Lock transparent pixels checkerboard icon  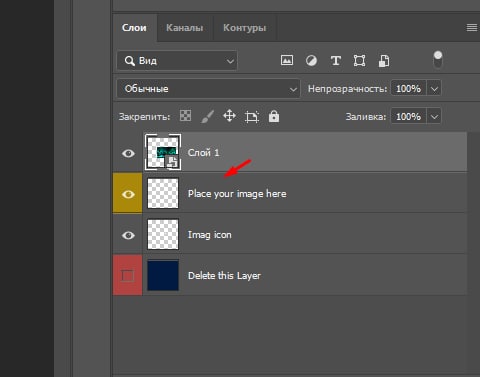pos(185,116)
